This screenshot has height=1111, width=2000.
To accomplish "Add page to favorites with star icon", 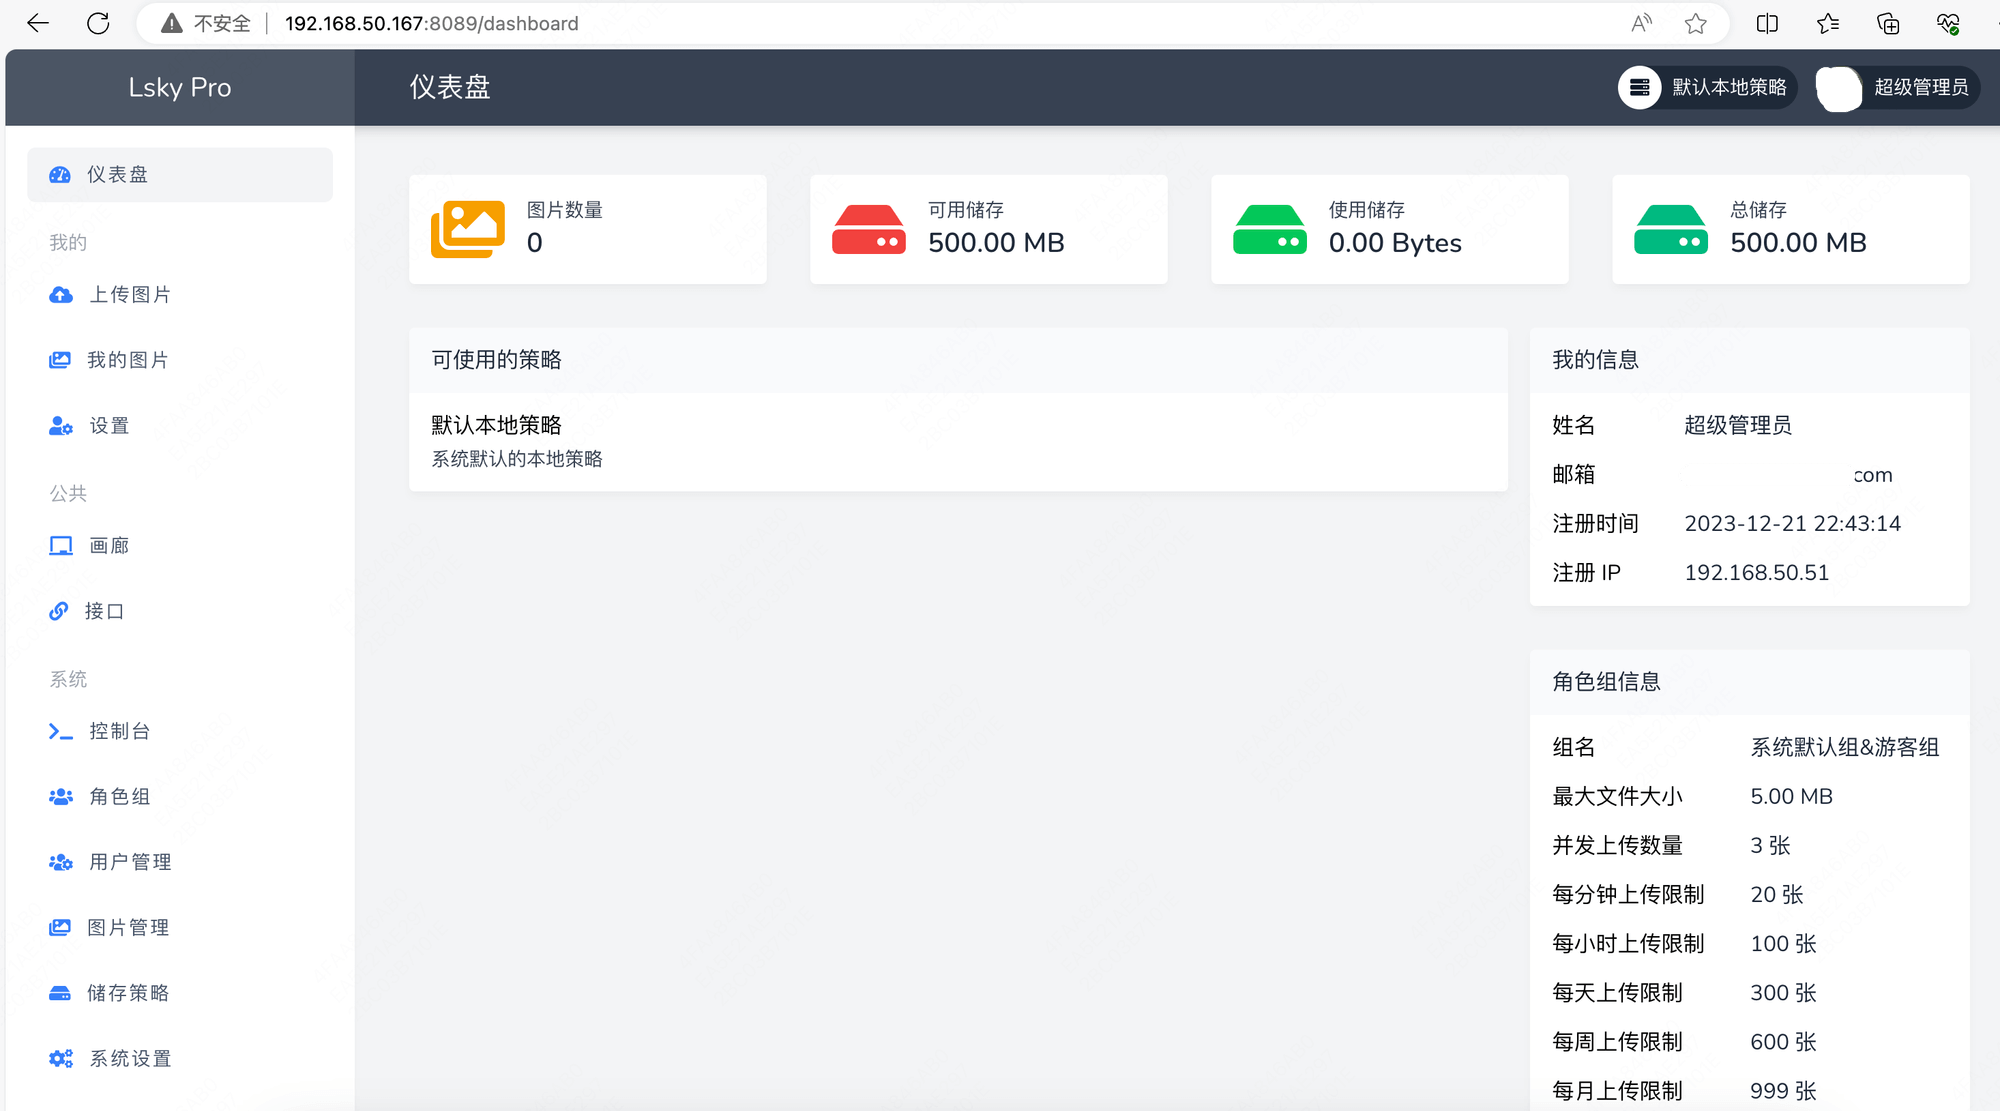I will [x=1695, y=24].
